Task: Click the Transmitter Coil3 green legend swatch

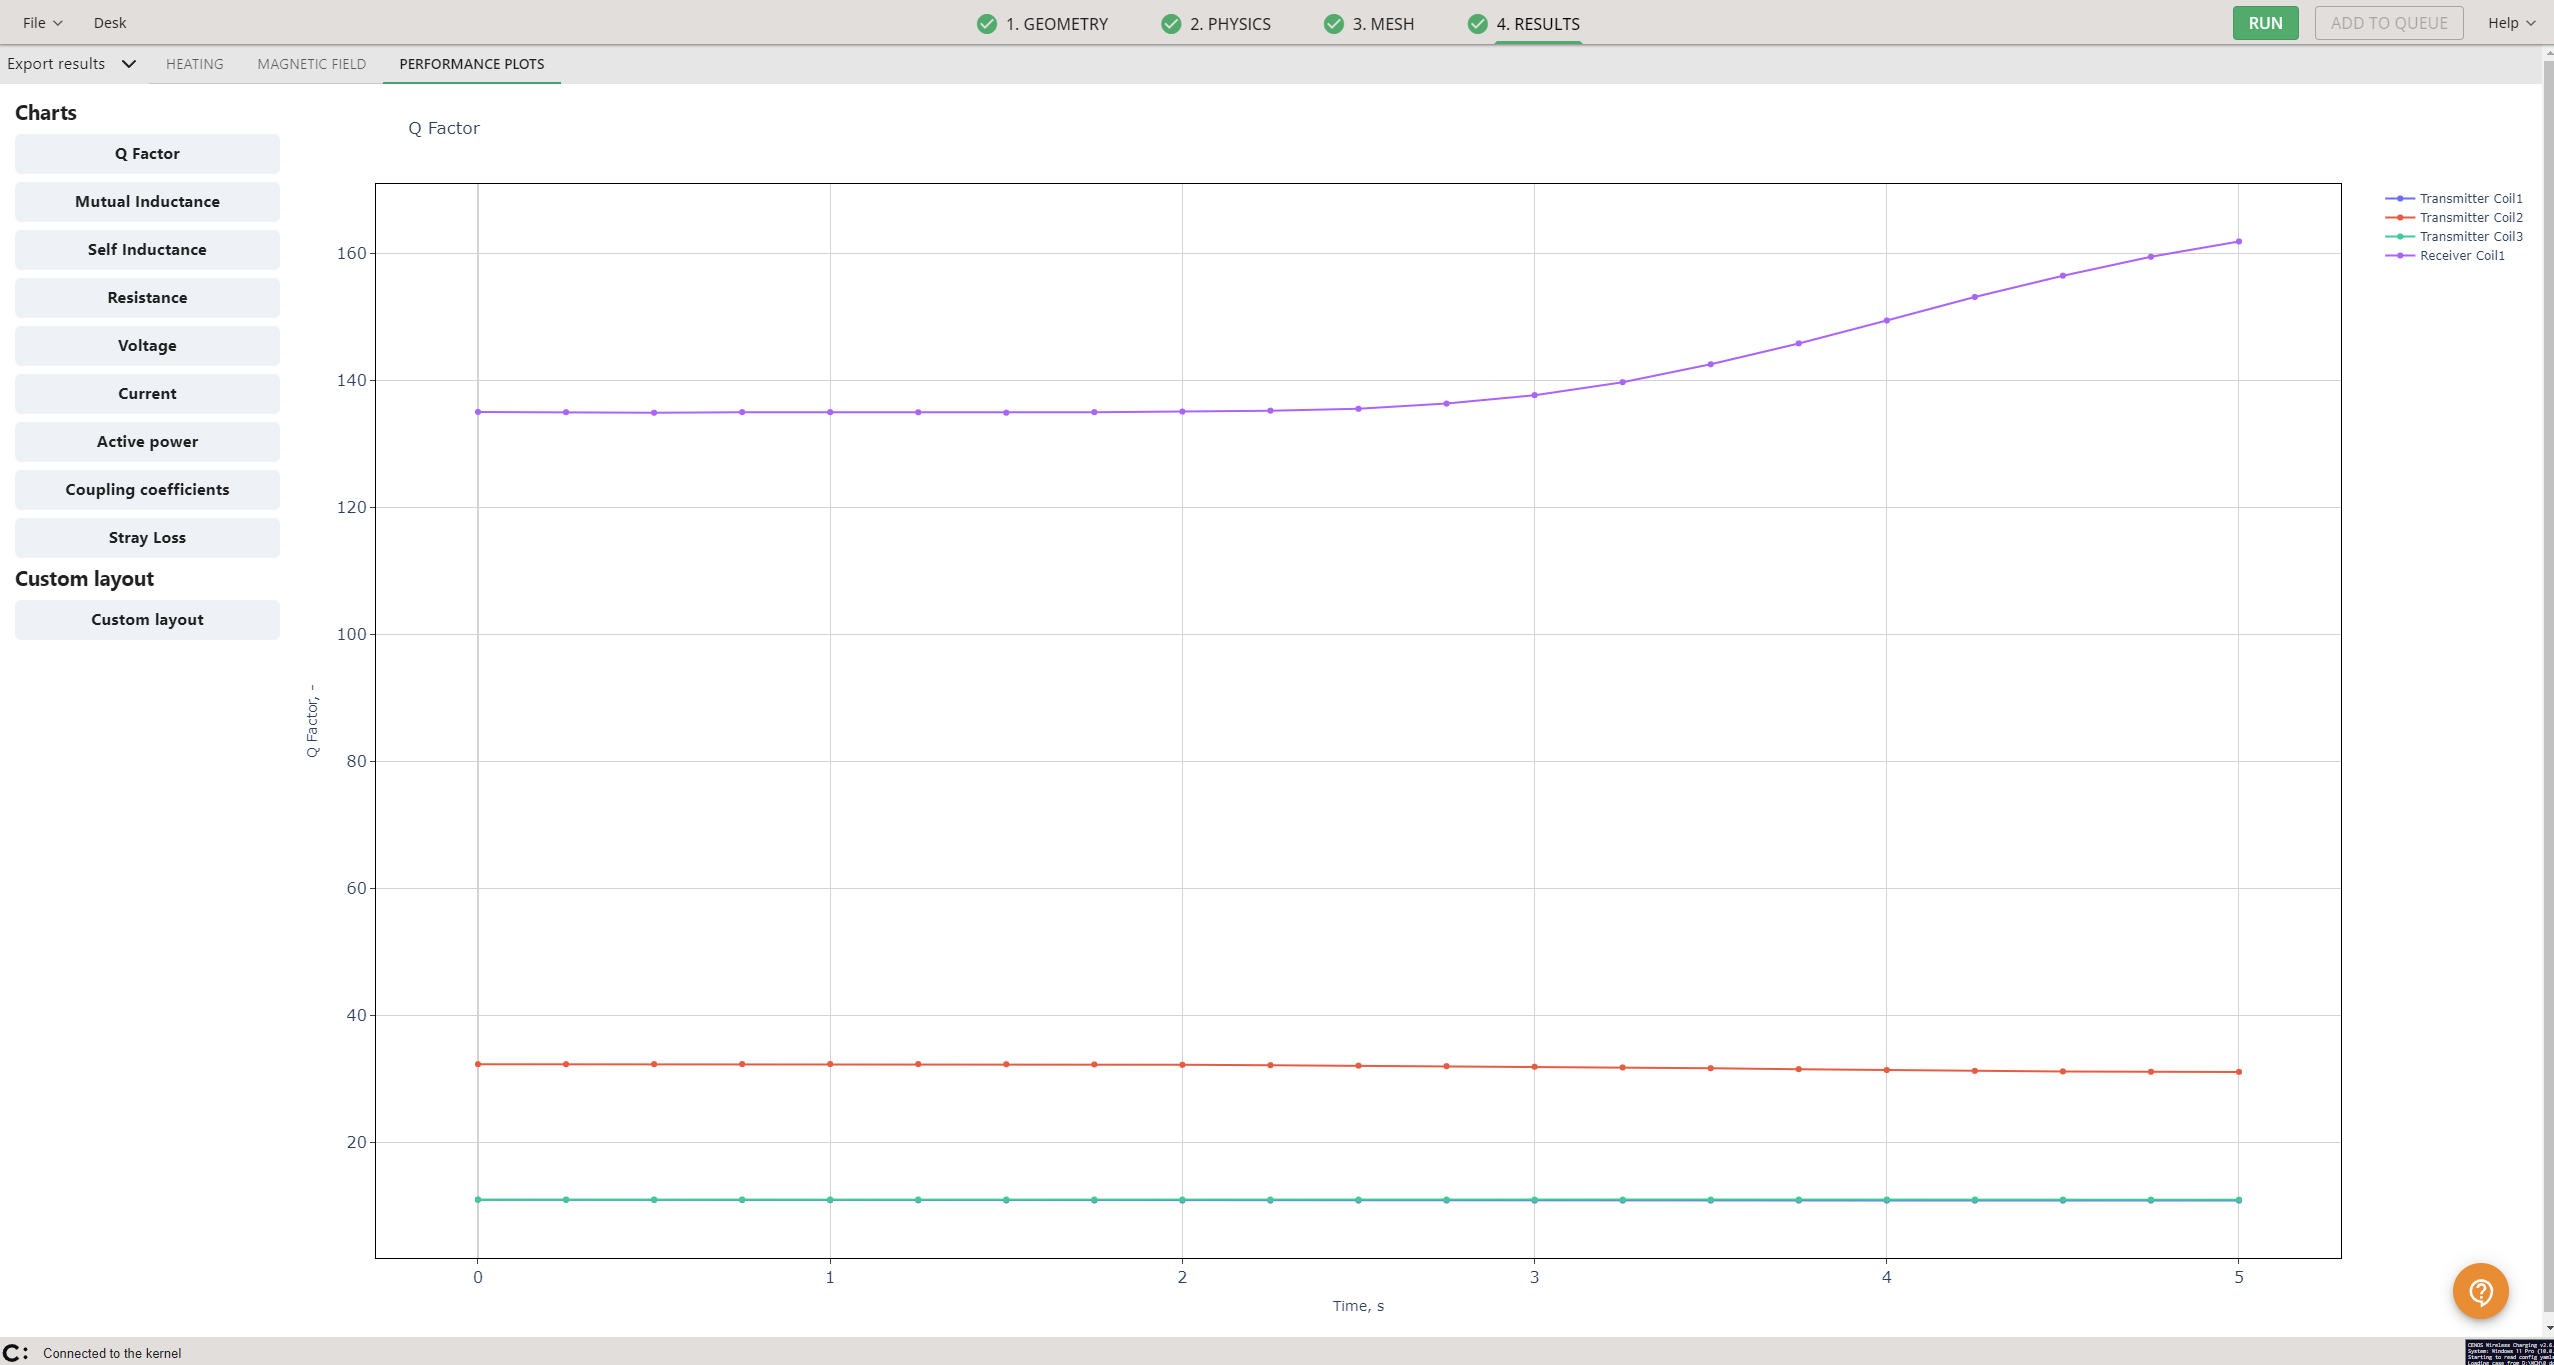Action: pos(2399,237)
